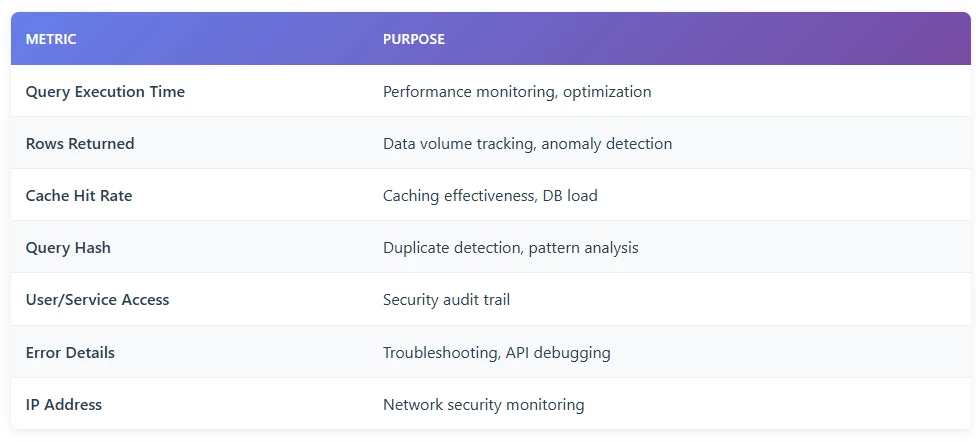Click Troubleshooting, API debugging text

496,353
